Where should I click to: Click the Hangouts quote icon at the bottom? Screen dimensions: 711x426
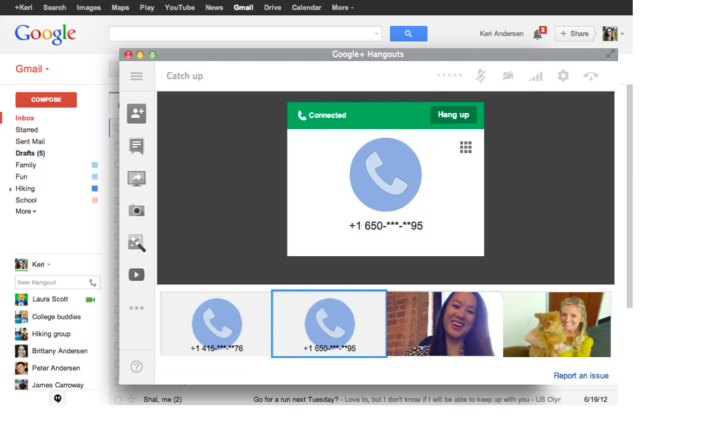(x=58, y=398)
